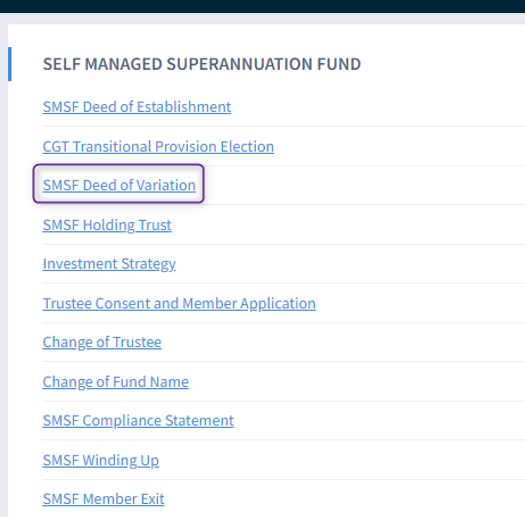Click empty row space beside Change of Trustee
Screen dimensions: 525x517
(x=343, y=342)
